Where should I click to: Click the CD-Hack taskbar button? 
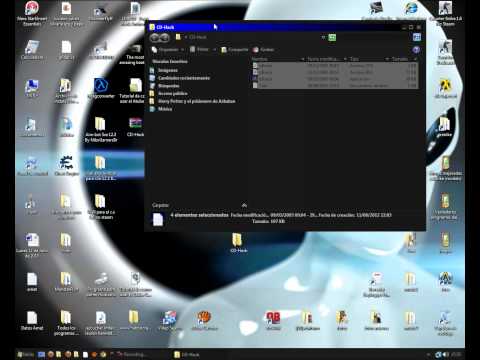187,354
